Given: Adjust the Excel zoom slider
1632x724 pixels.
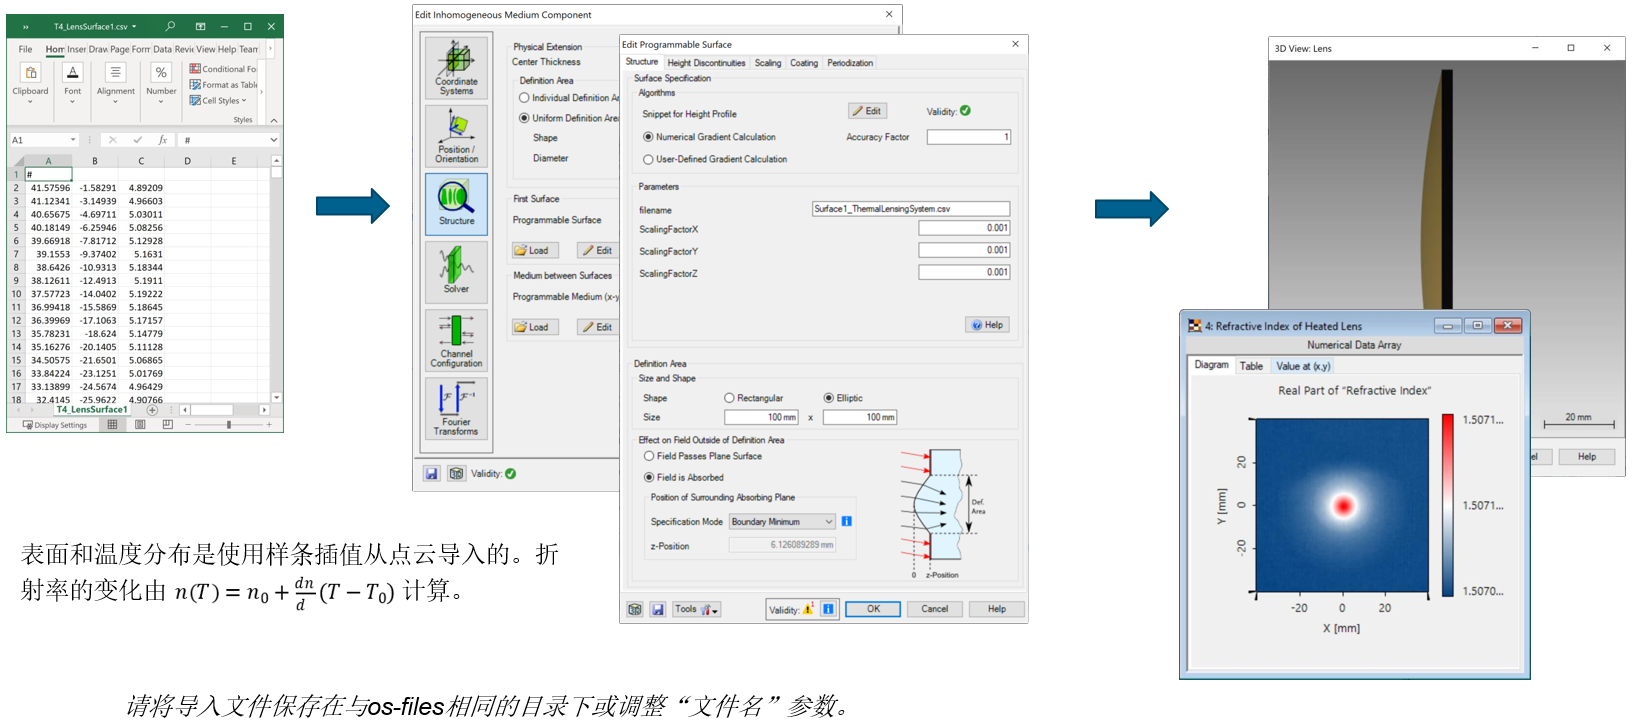Looking at the screenshot, I should click(229, 425).
